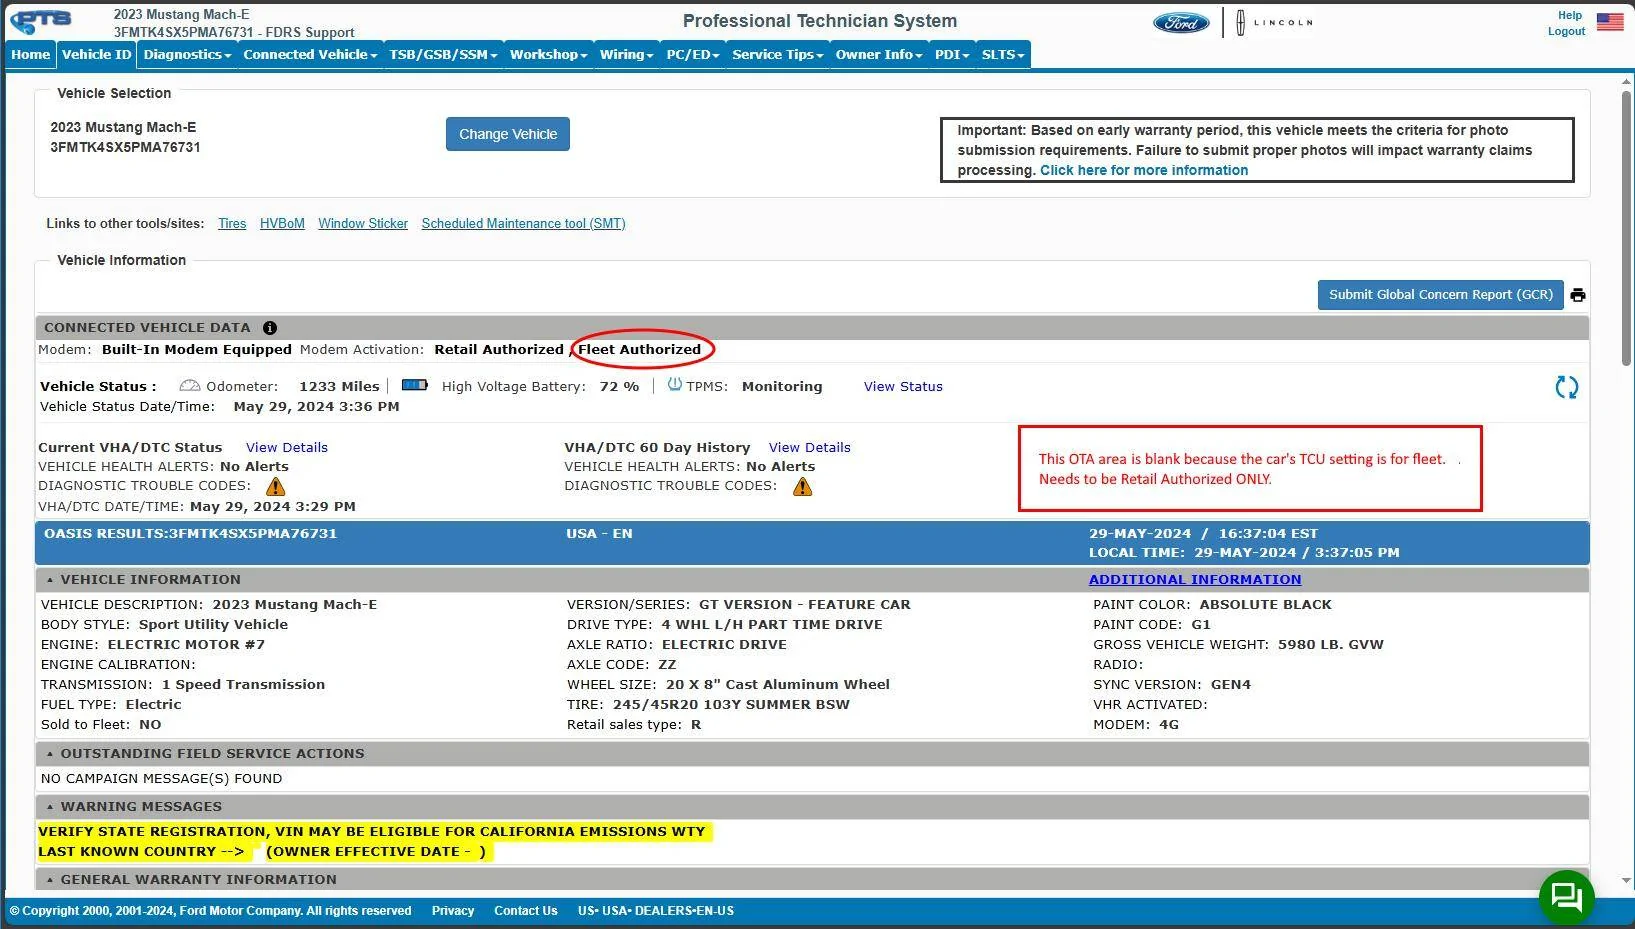1635x929 pixels.
Task: Click the 245/45R20 103Y Summer BSW tire value
Action: pyautogui.click(x=731, y=705)
